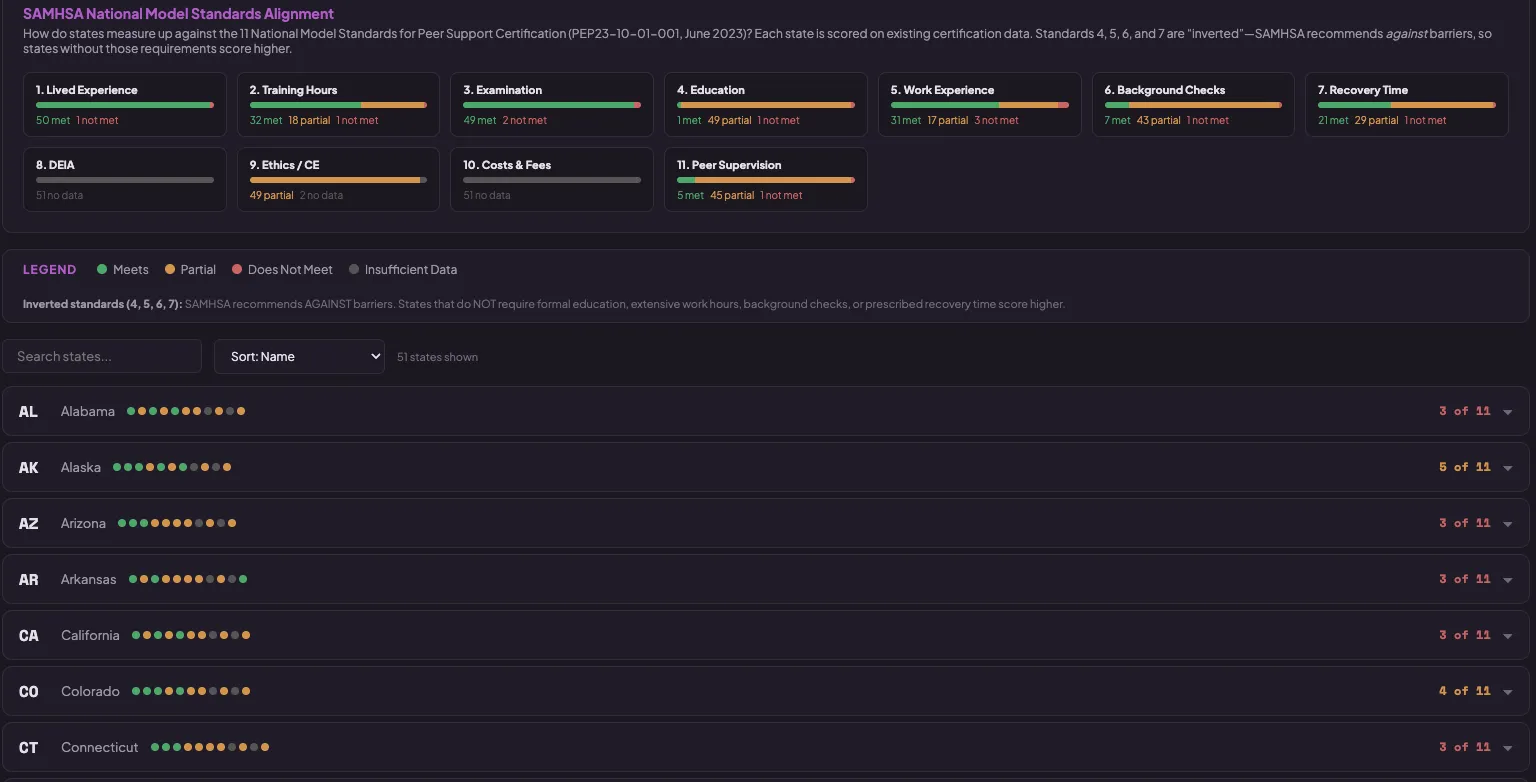This screenshot has width=1536, height=782.
Task: Click the gray Insufficient Data legend dot
Action: point(354,269)
